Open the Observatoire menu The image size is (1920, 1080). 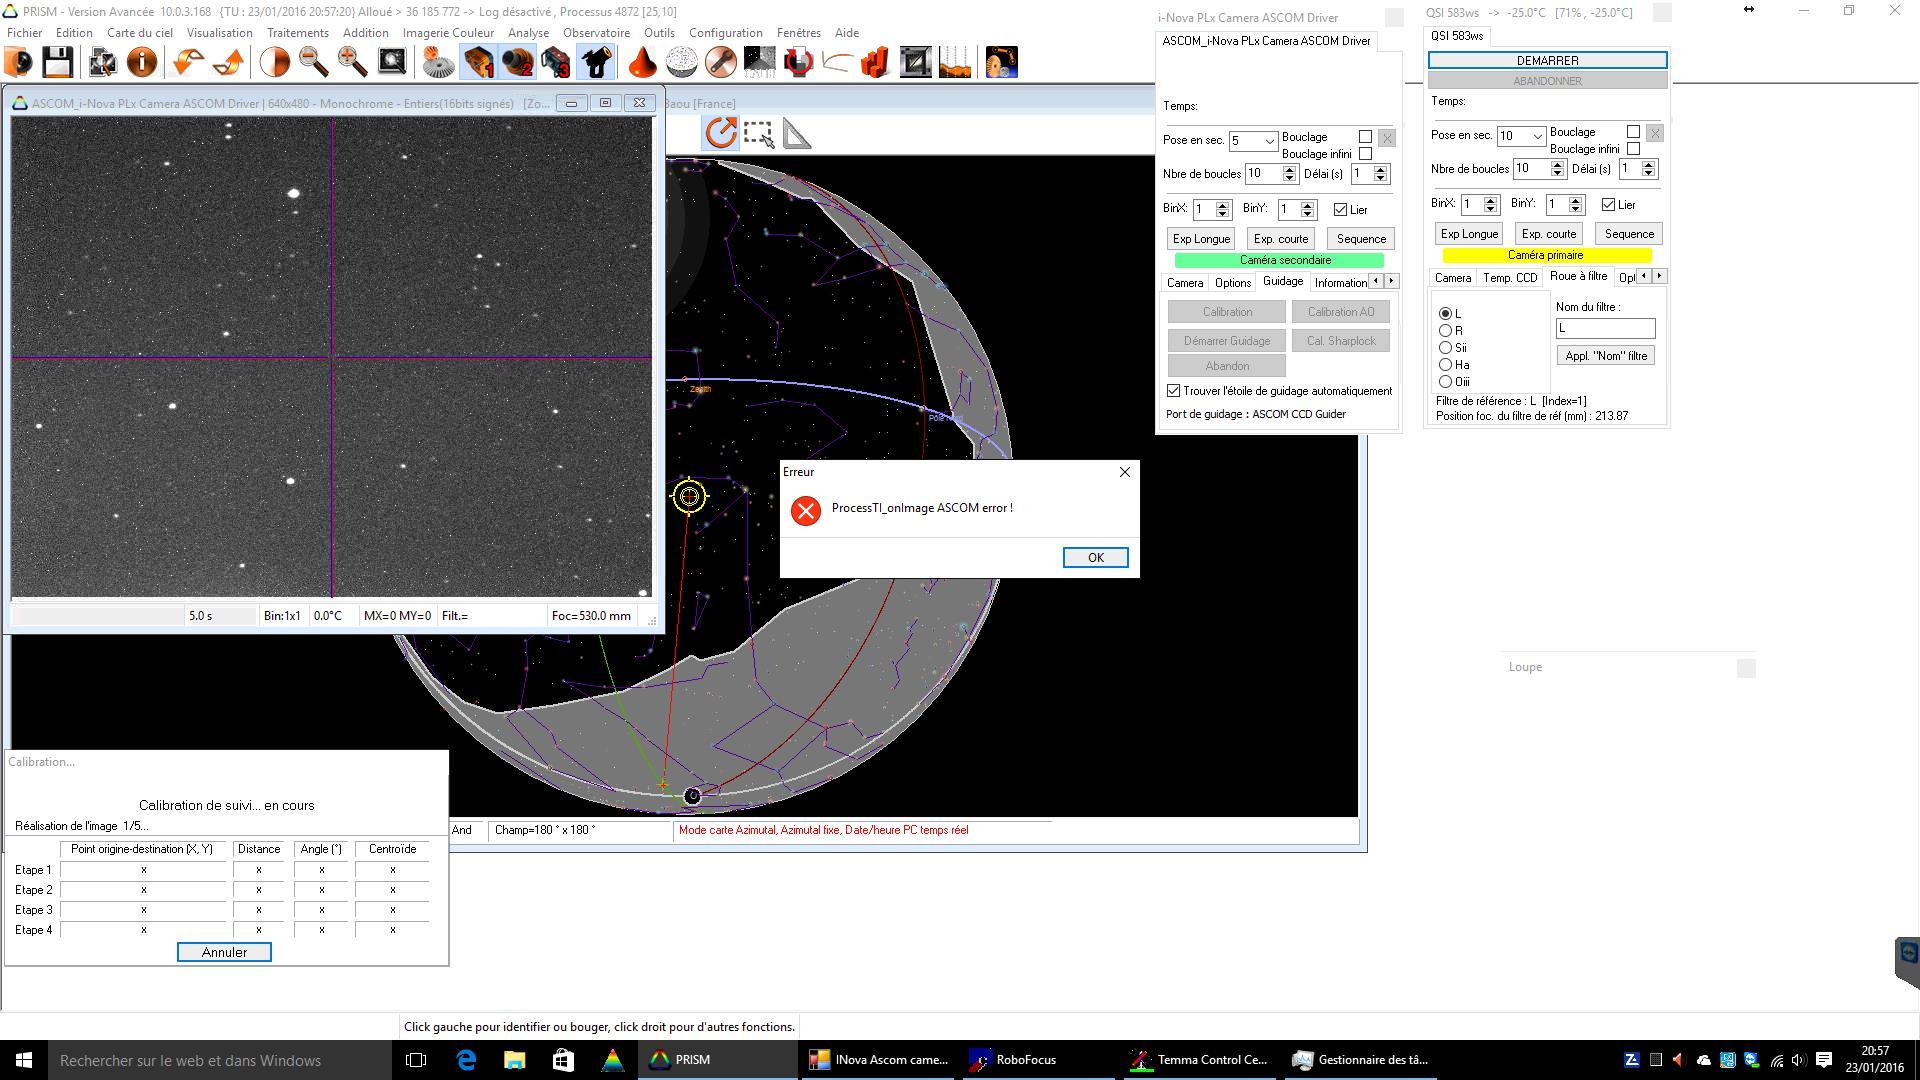tap(596, 33)
